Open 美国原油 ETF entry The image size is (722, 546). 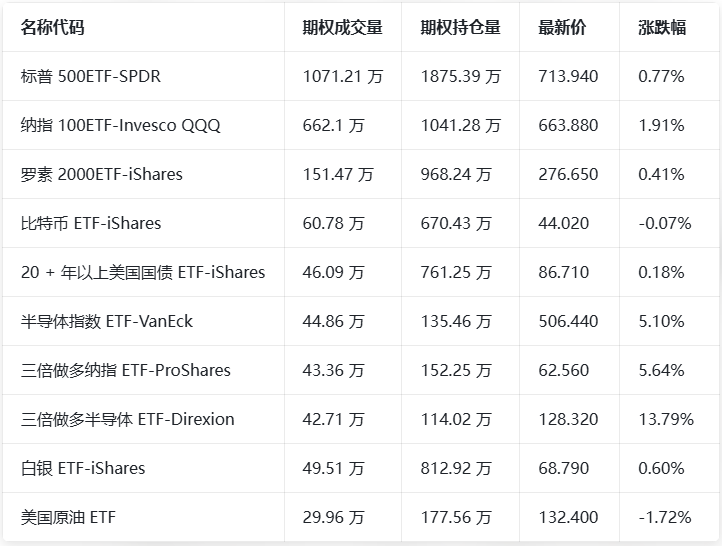click(x=68, y=517)
